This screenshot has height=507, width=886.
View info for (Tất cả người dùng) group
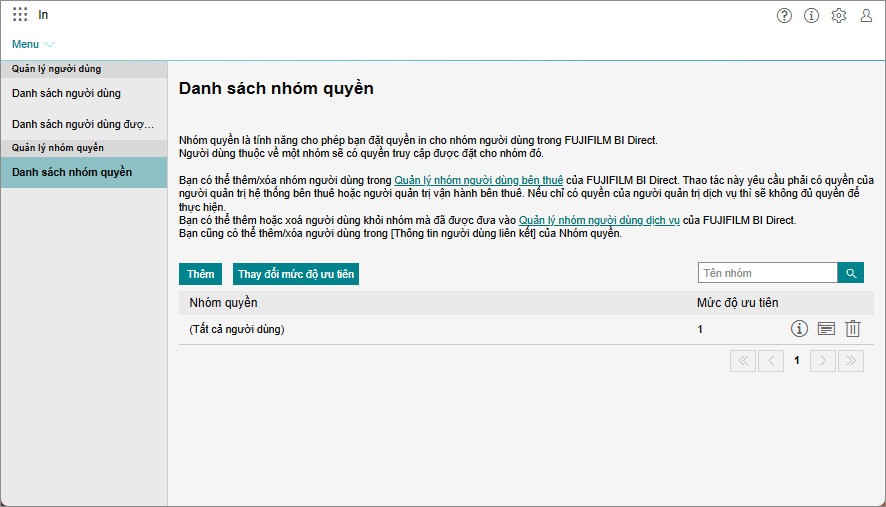pyautogui.click(x=799, y=328)
